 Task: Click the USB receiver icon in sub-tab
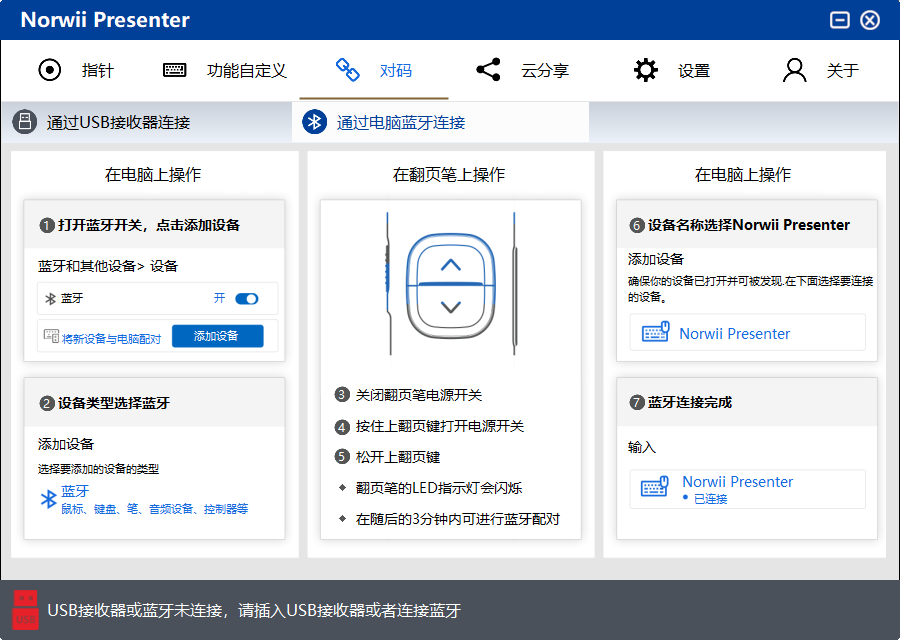25,122
